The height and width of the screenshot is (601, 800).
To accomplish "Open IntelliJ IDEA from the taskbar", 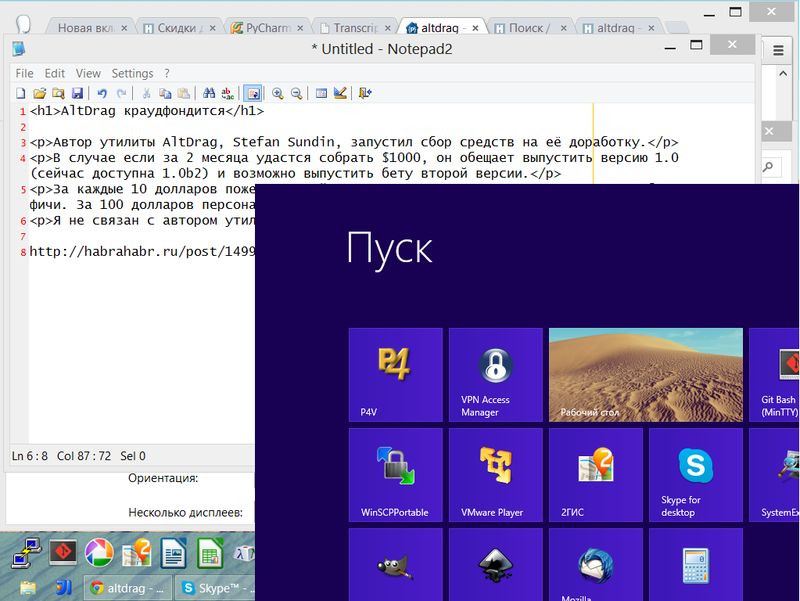I will tap(63, 588).
